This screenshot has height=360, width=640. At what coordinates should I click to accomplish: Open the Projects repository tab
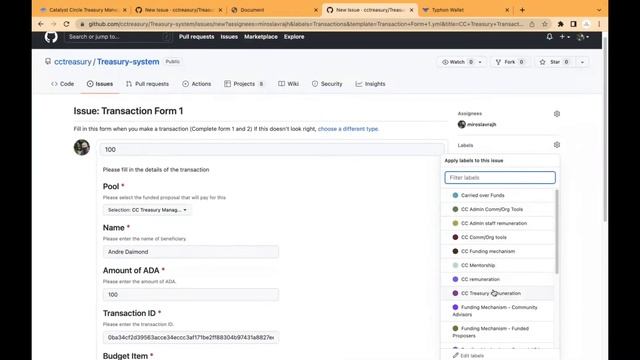coord(244,84)
